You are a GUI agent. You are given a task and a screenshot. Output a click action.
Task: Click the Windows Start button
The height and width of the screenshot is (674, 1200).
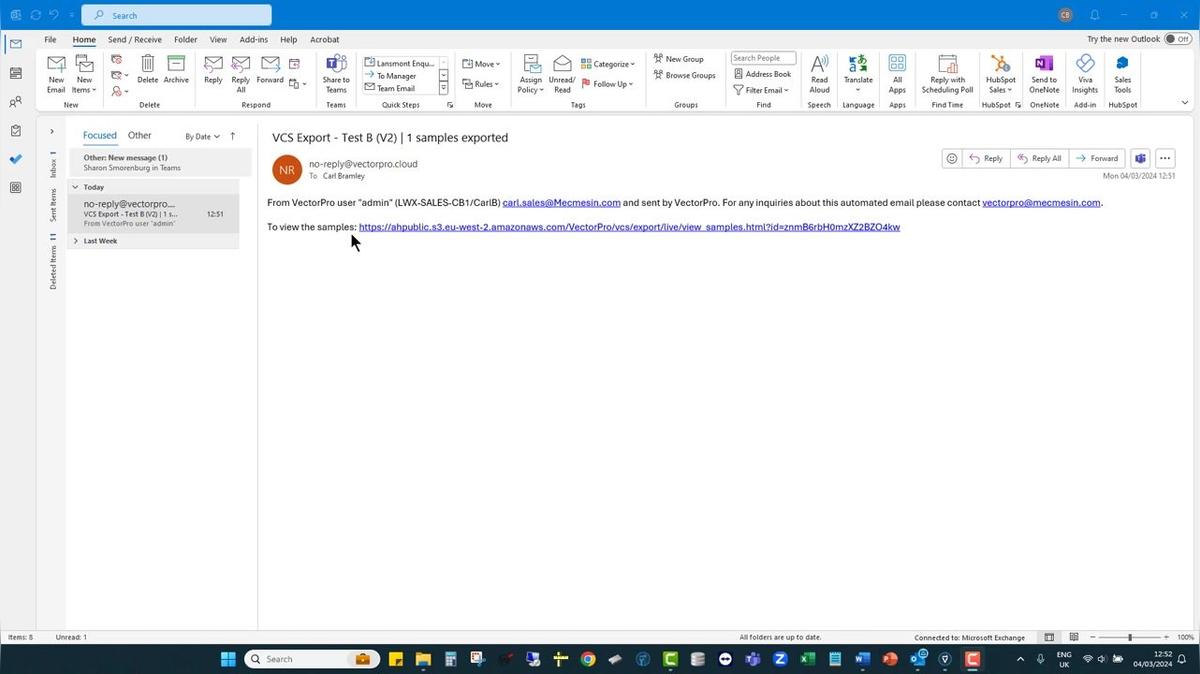tap(228, 659)
